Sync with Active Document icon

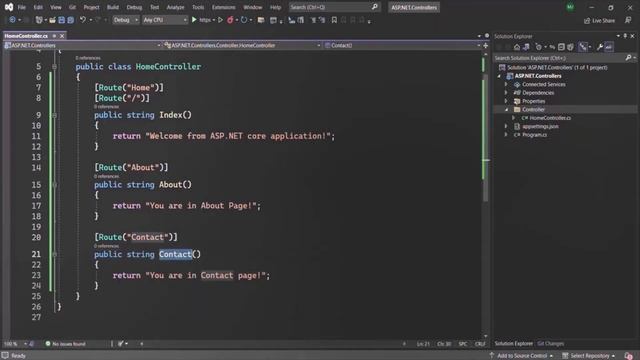tap(552, 47)
